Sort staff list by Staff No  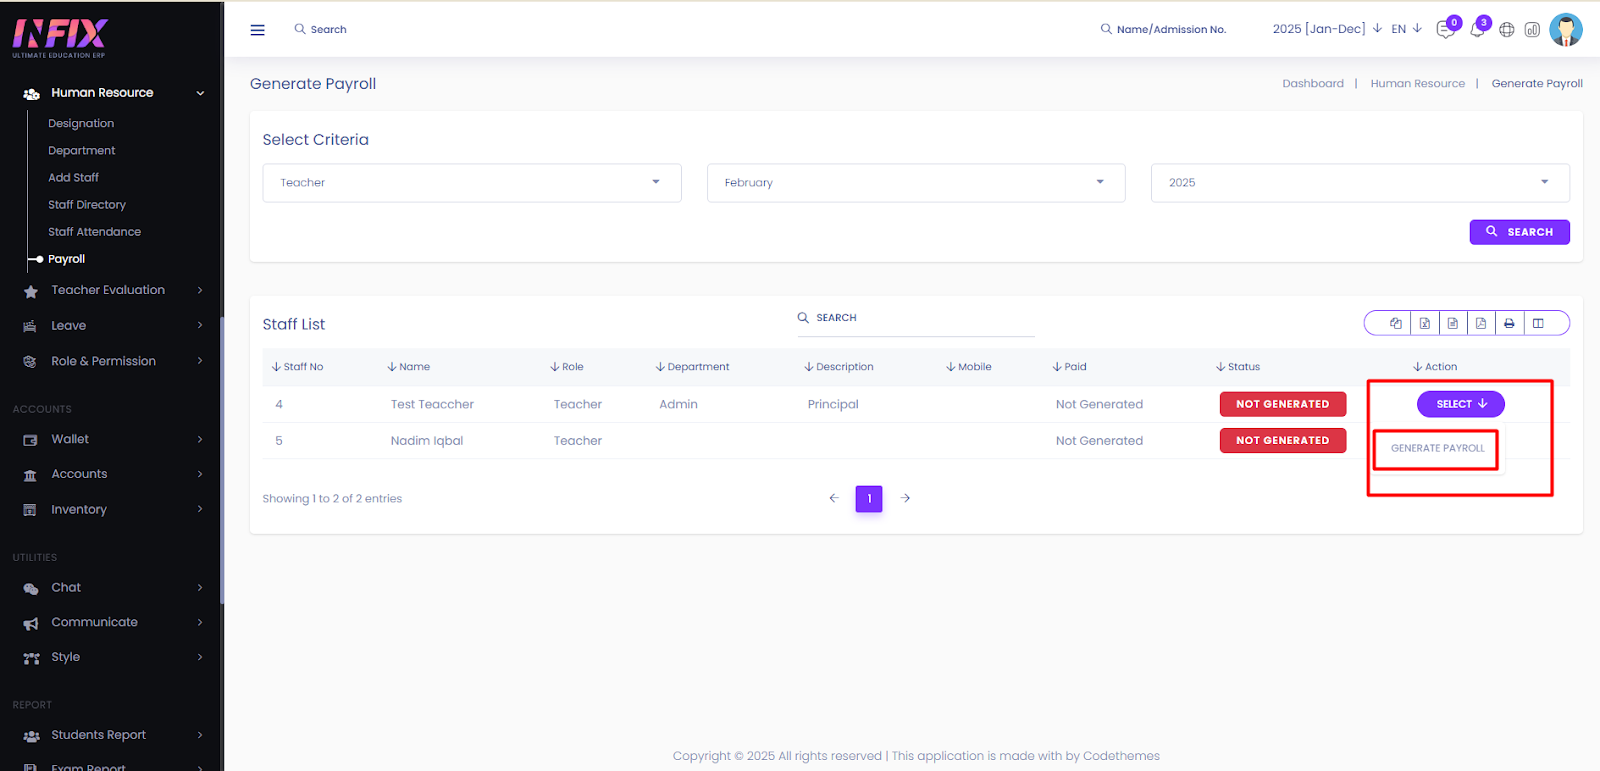tap(298, 367)
